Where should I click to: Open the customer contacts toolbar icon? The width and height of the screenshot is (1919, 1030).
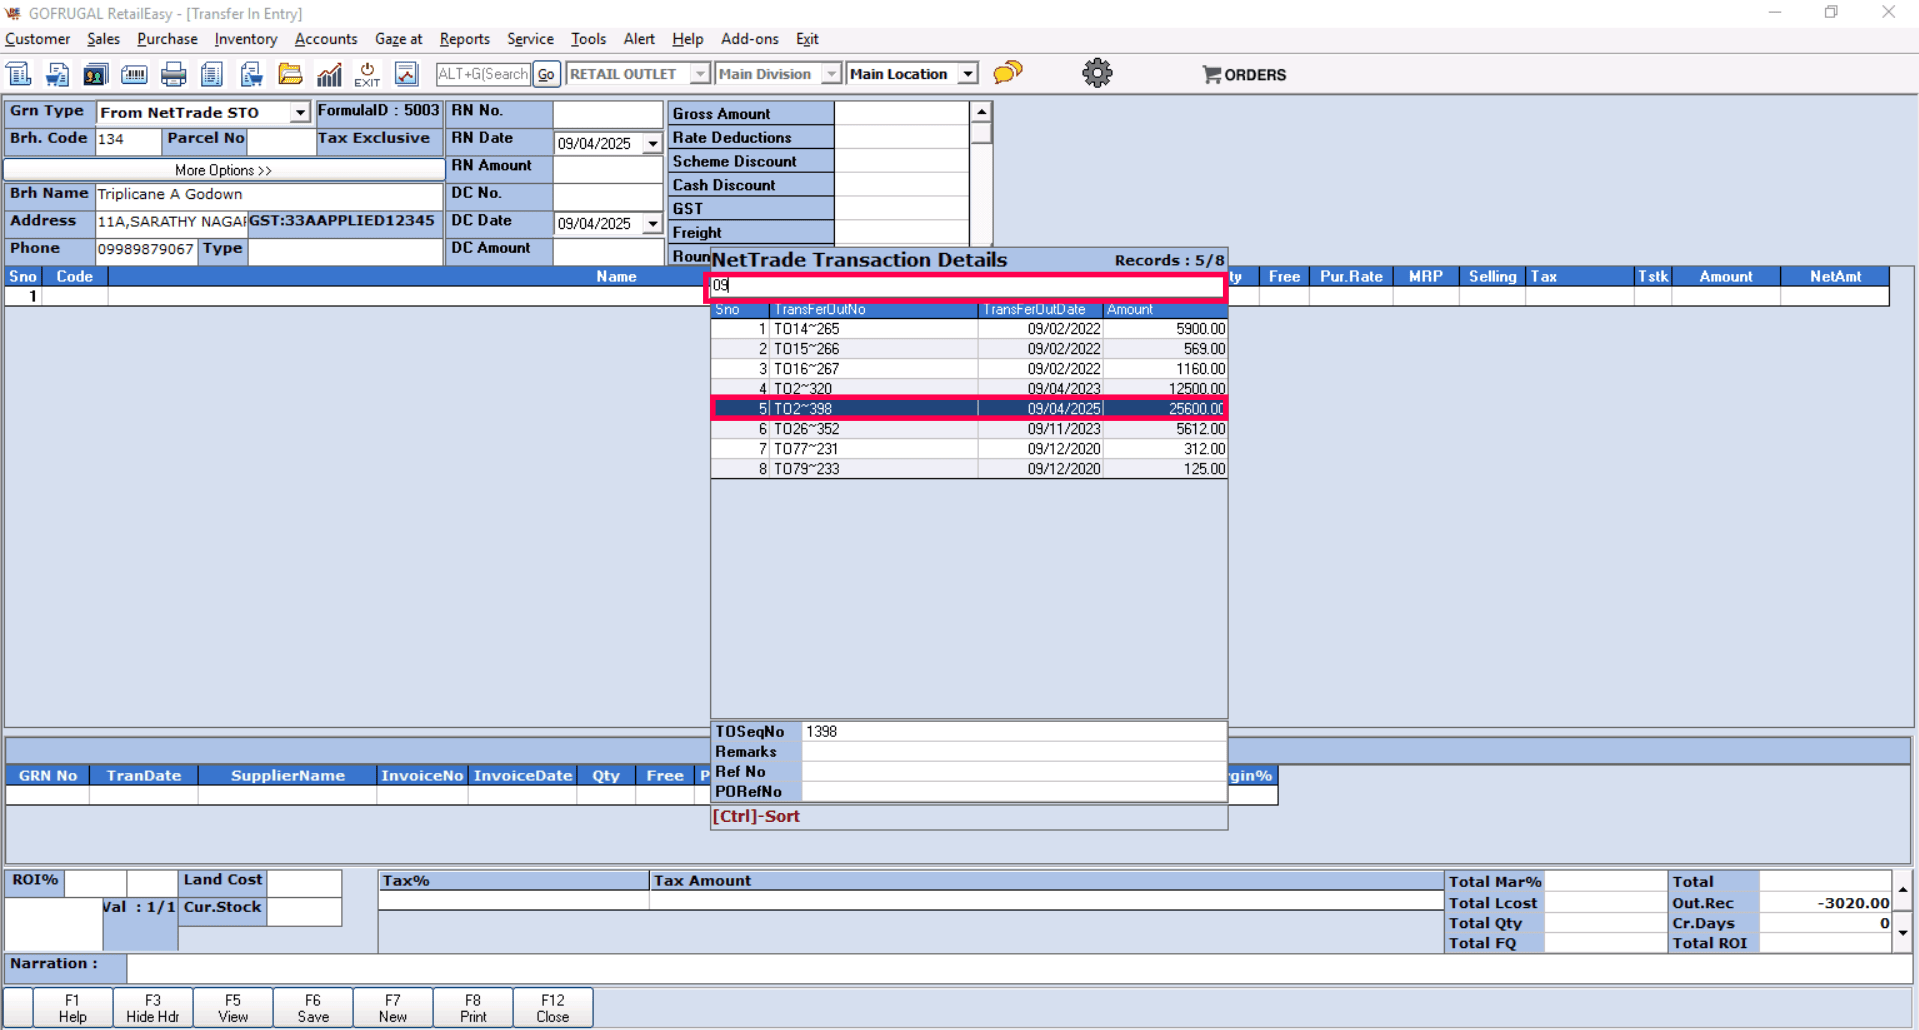point(95,74)
